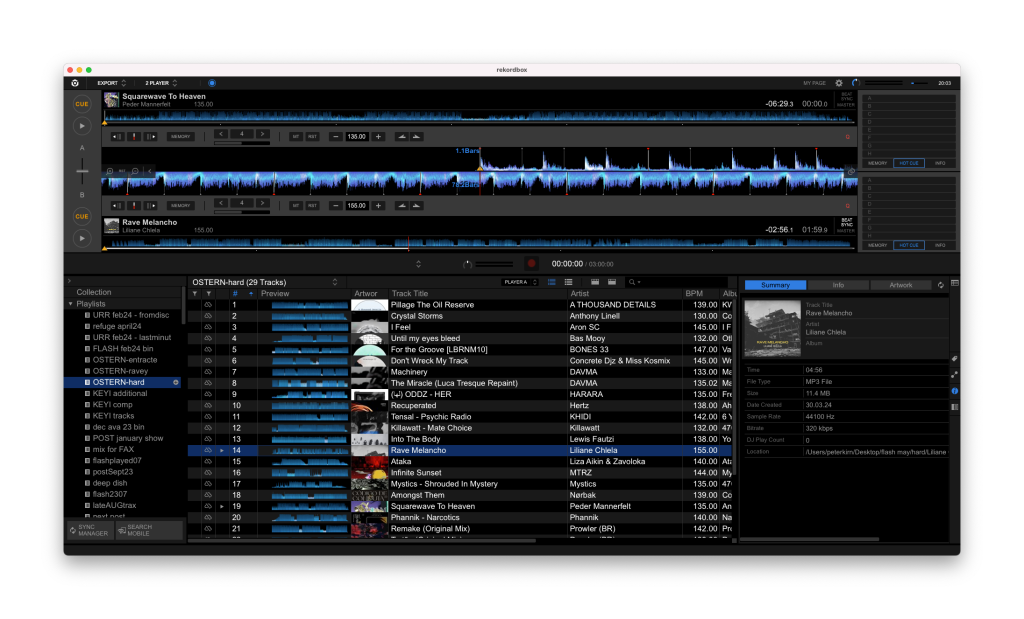Click the top deck MEMORY button
This screenshot has height=619, width=1024.
(180, 136)
